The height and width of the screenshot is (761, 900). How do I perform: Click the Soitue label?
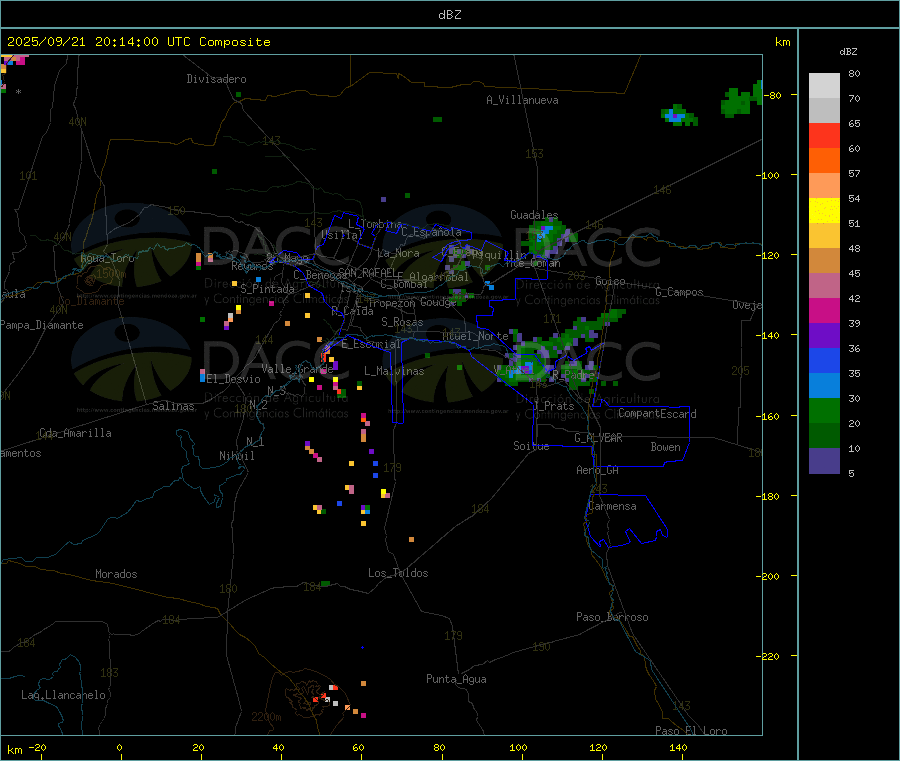pyautogui.click(x=531, y=446)
